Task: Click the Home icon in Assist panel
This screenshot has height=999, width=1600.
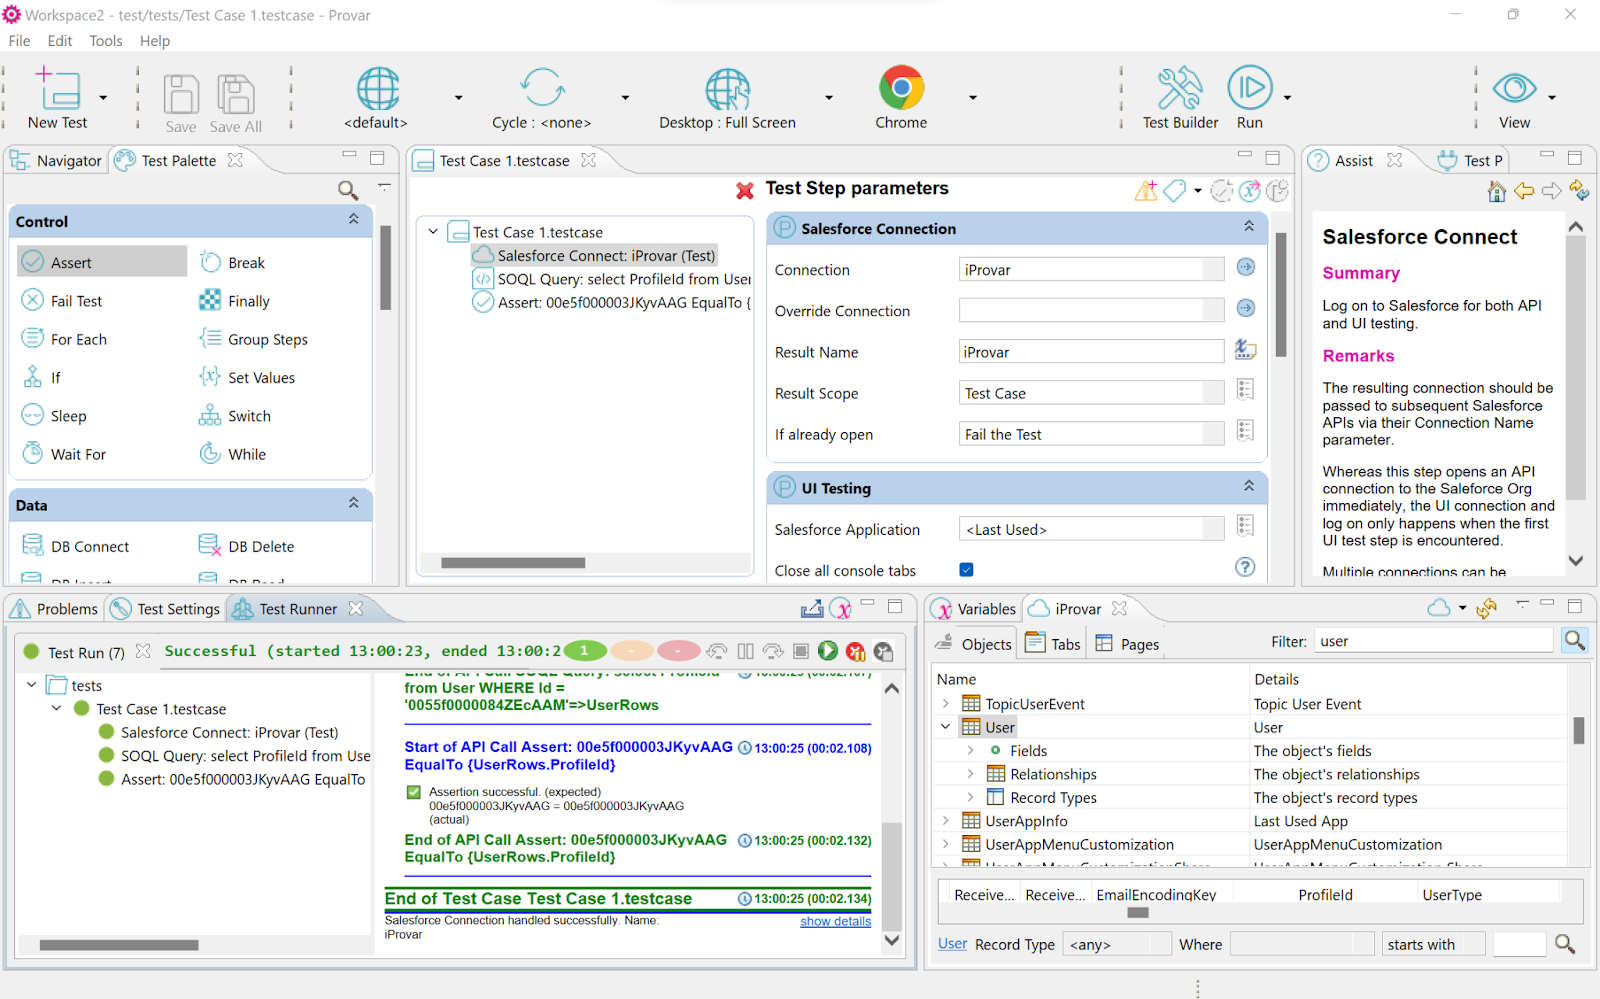Action: point(1497,191)
